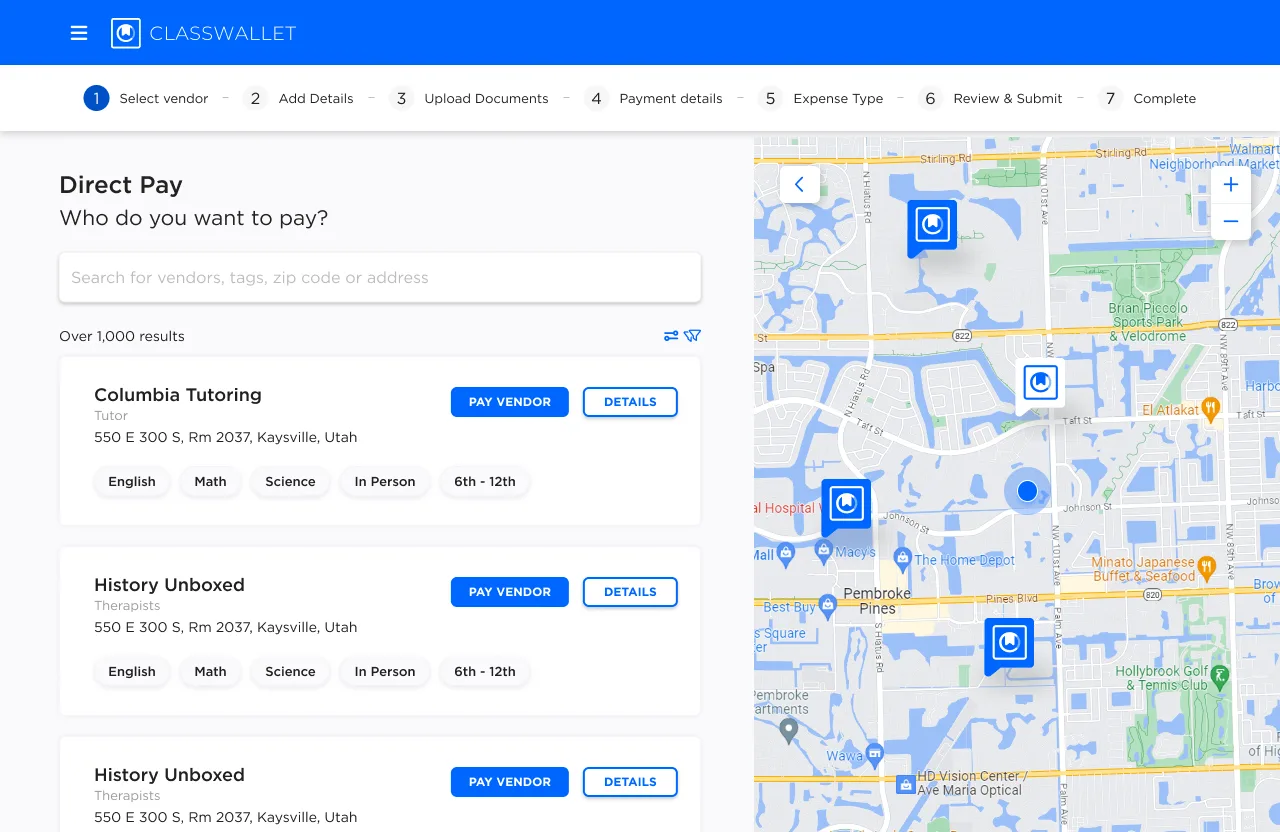This screenshot has height=832, width=1280.
Task: Click the Columbia Tutoring vendor name
Action: coord(178,394)
